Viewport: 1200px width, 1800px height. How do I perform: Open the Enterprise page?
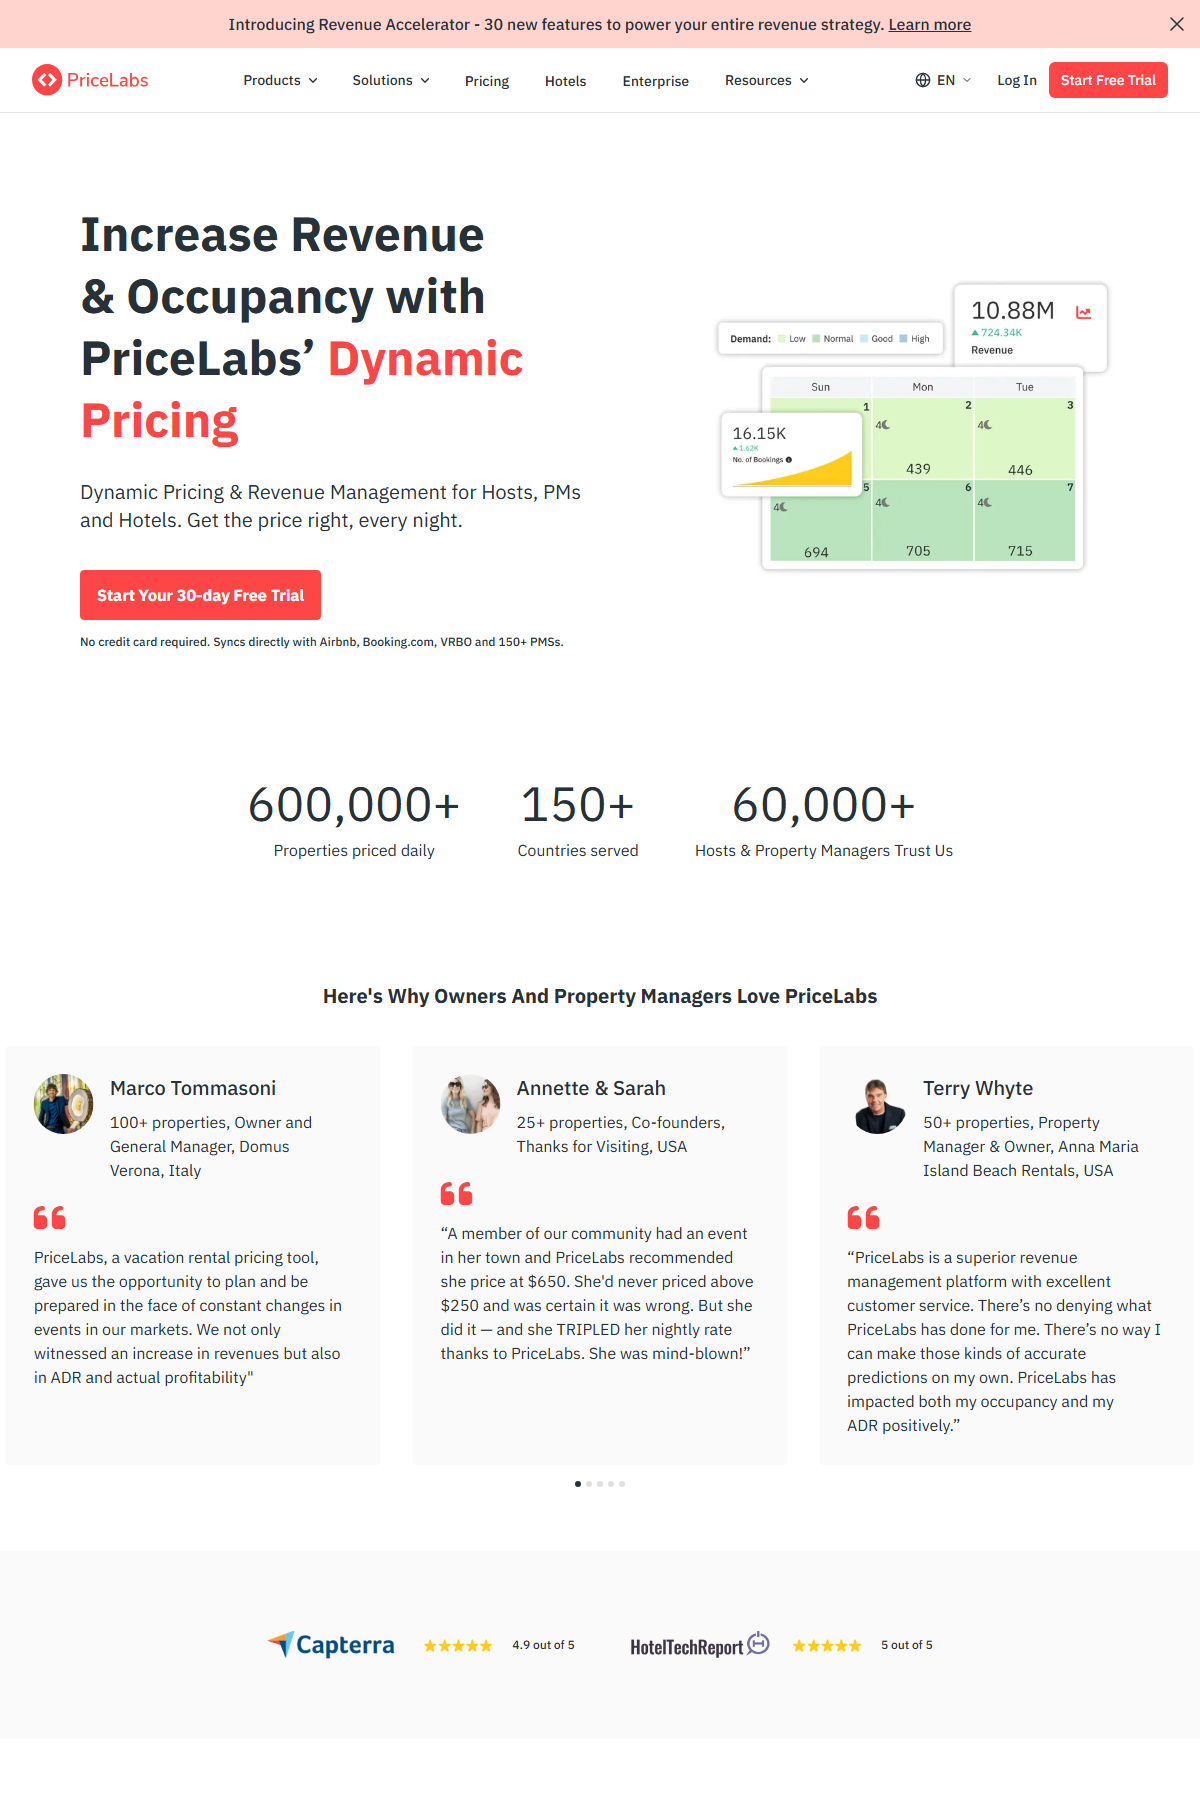click(655, 81)
